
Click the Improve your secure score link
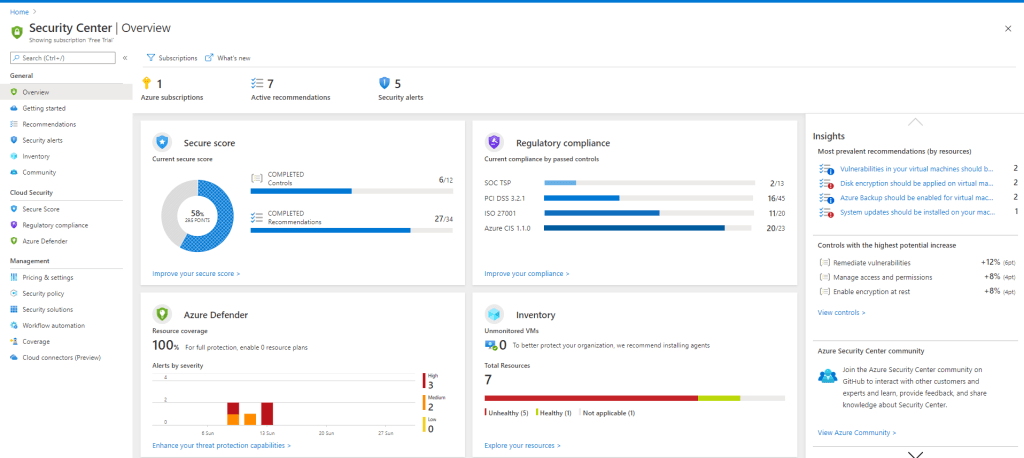click(x=196, y=273)
